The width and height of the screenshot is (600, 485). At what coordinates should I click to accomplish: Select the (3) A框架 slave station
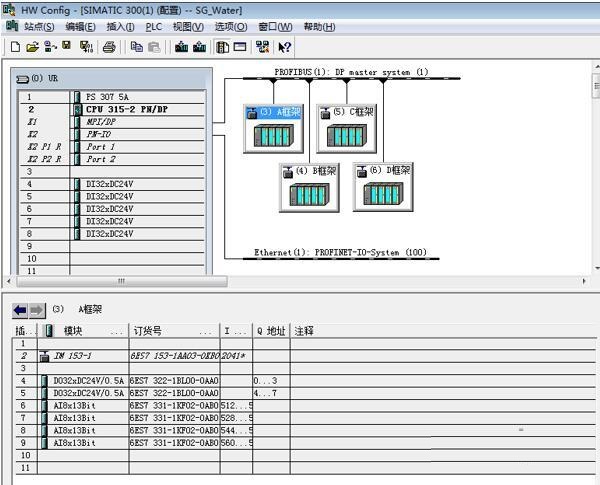tap(274, 129)
